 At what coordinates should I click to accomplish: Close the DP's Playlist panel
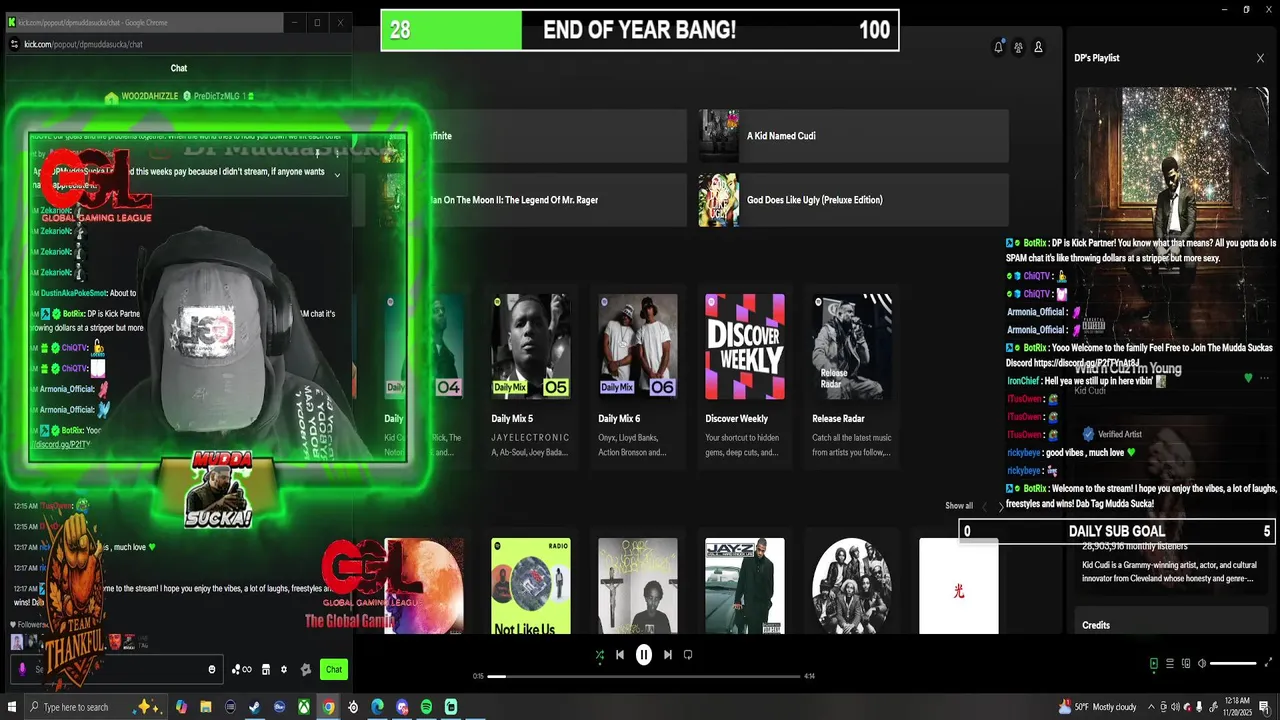pyautogui.click(x=1260, y=58)
